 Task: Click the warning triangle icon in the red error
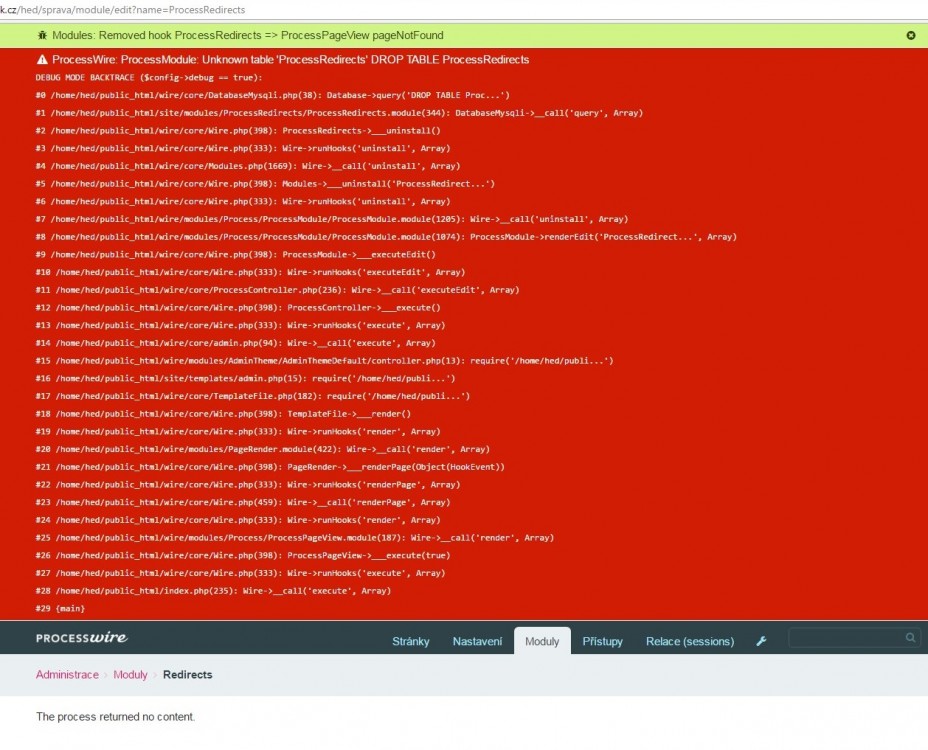point(42,60)
